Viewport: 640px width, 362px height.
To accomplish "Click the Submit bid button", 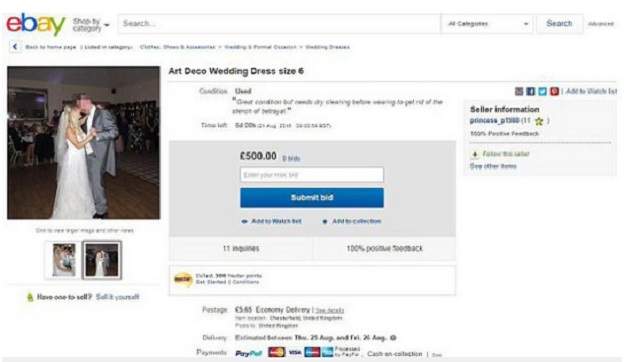I will 312,198.
